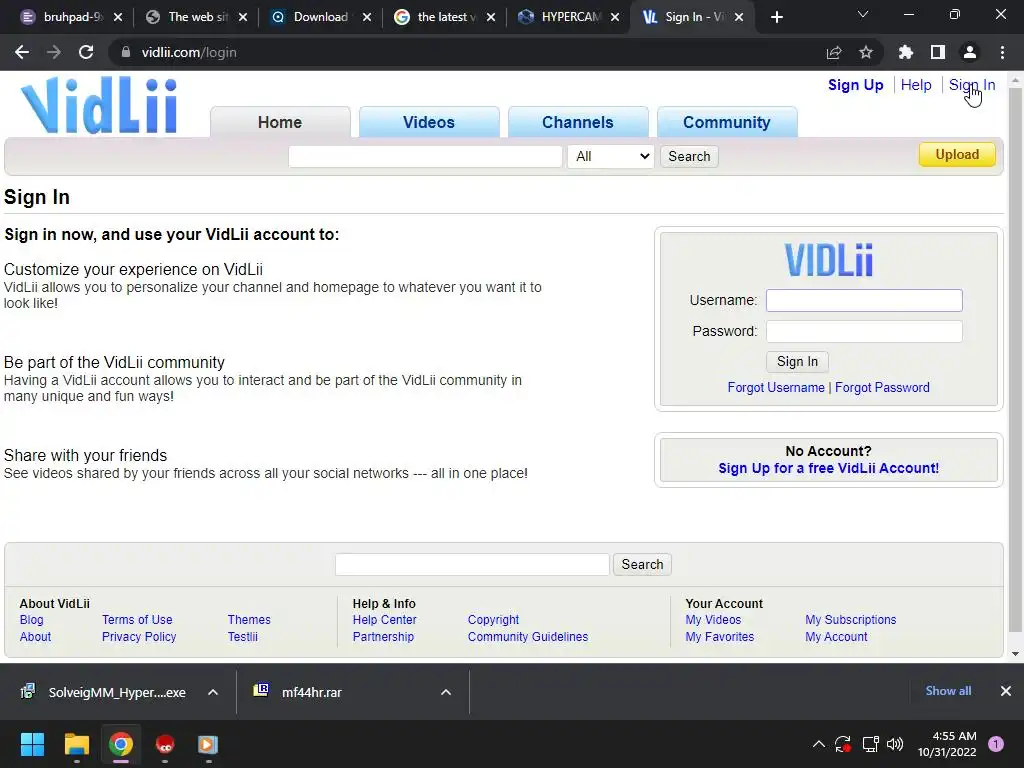Open the media player taskbar icon
This screenshot has width=1024, height=768.
[208, 744]
